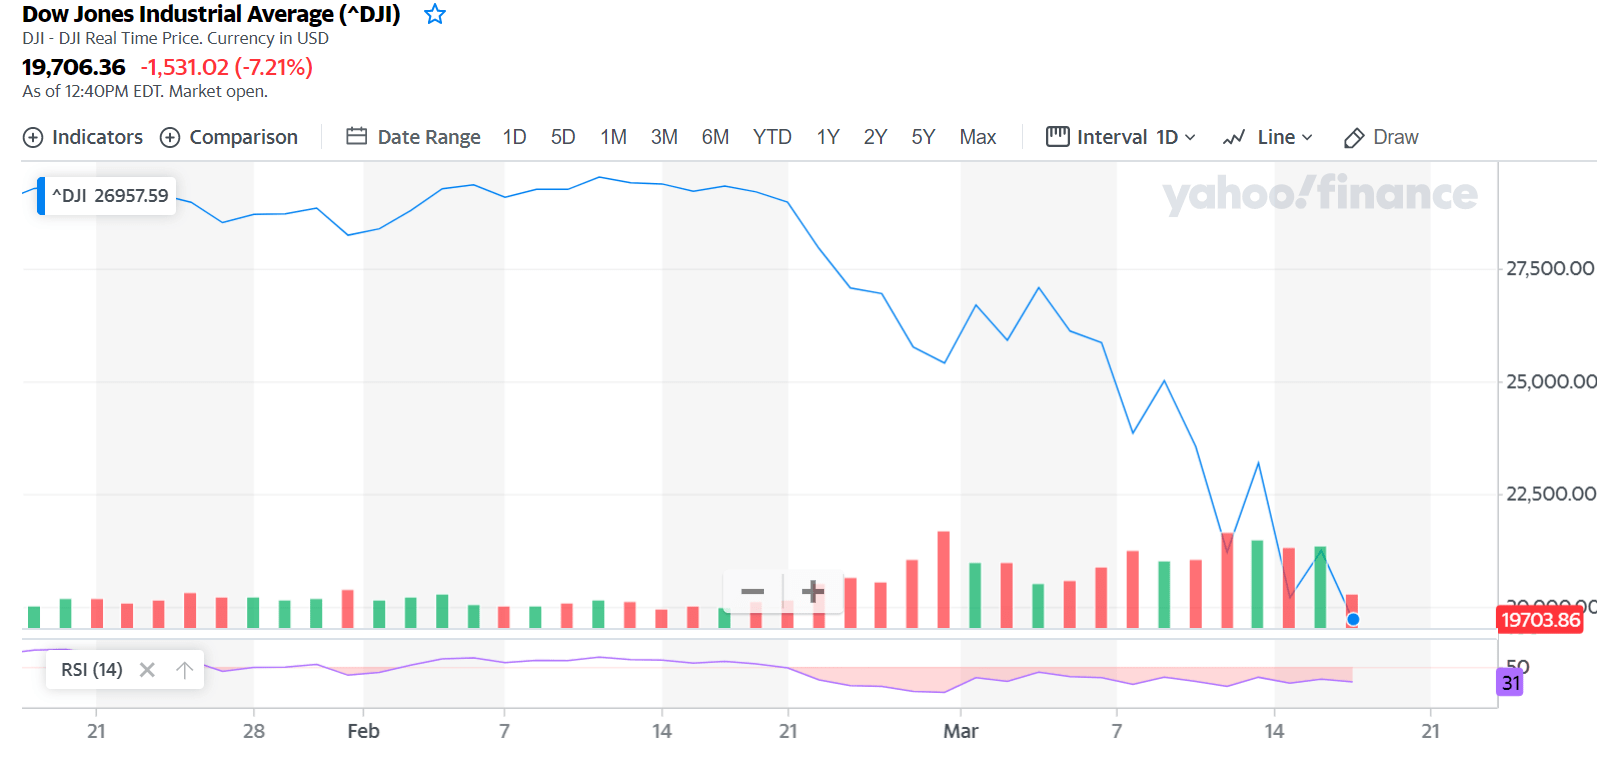Image resolution: width=1597 pixels, height=778 pixels.
Task: Click the plus icon beside Indicators
Action: coord(33,138)
